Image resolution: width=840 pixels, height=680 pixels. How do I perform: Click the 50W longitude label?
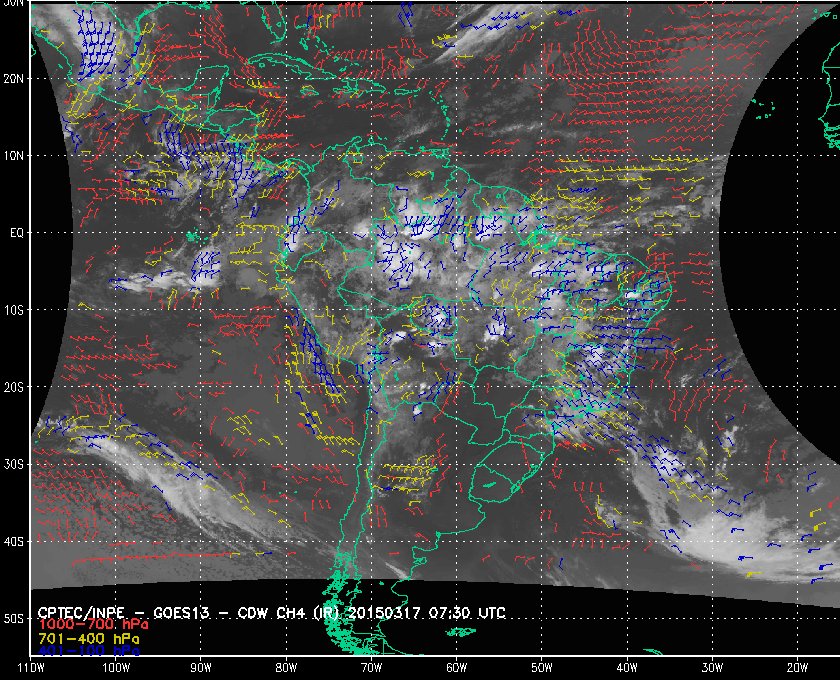tap(542, 668)
